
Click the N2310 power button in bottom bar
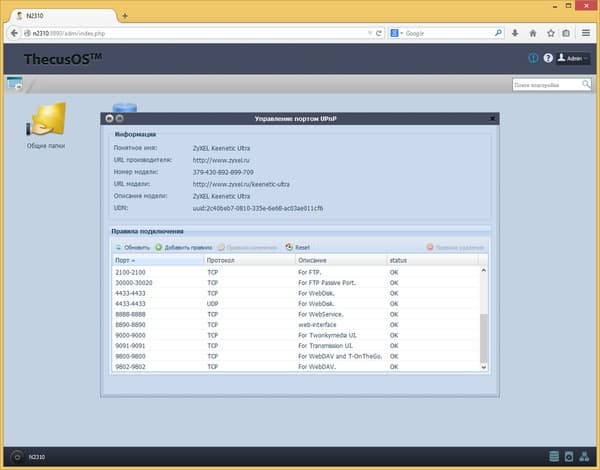coord(17,457)
